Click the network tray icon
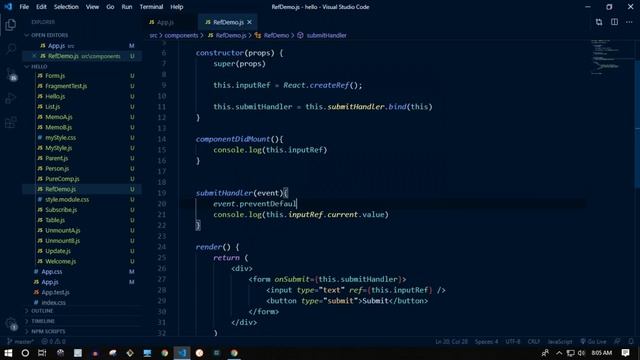 pyautogui.click(x=571, y=353)
